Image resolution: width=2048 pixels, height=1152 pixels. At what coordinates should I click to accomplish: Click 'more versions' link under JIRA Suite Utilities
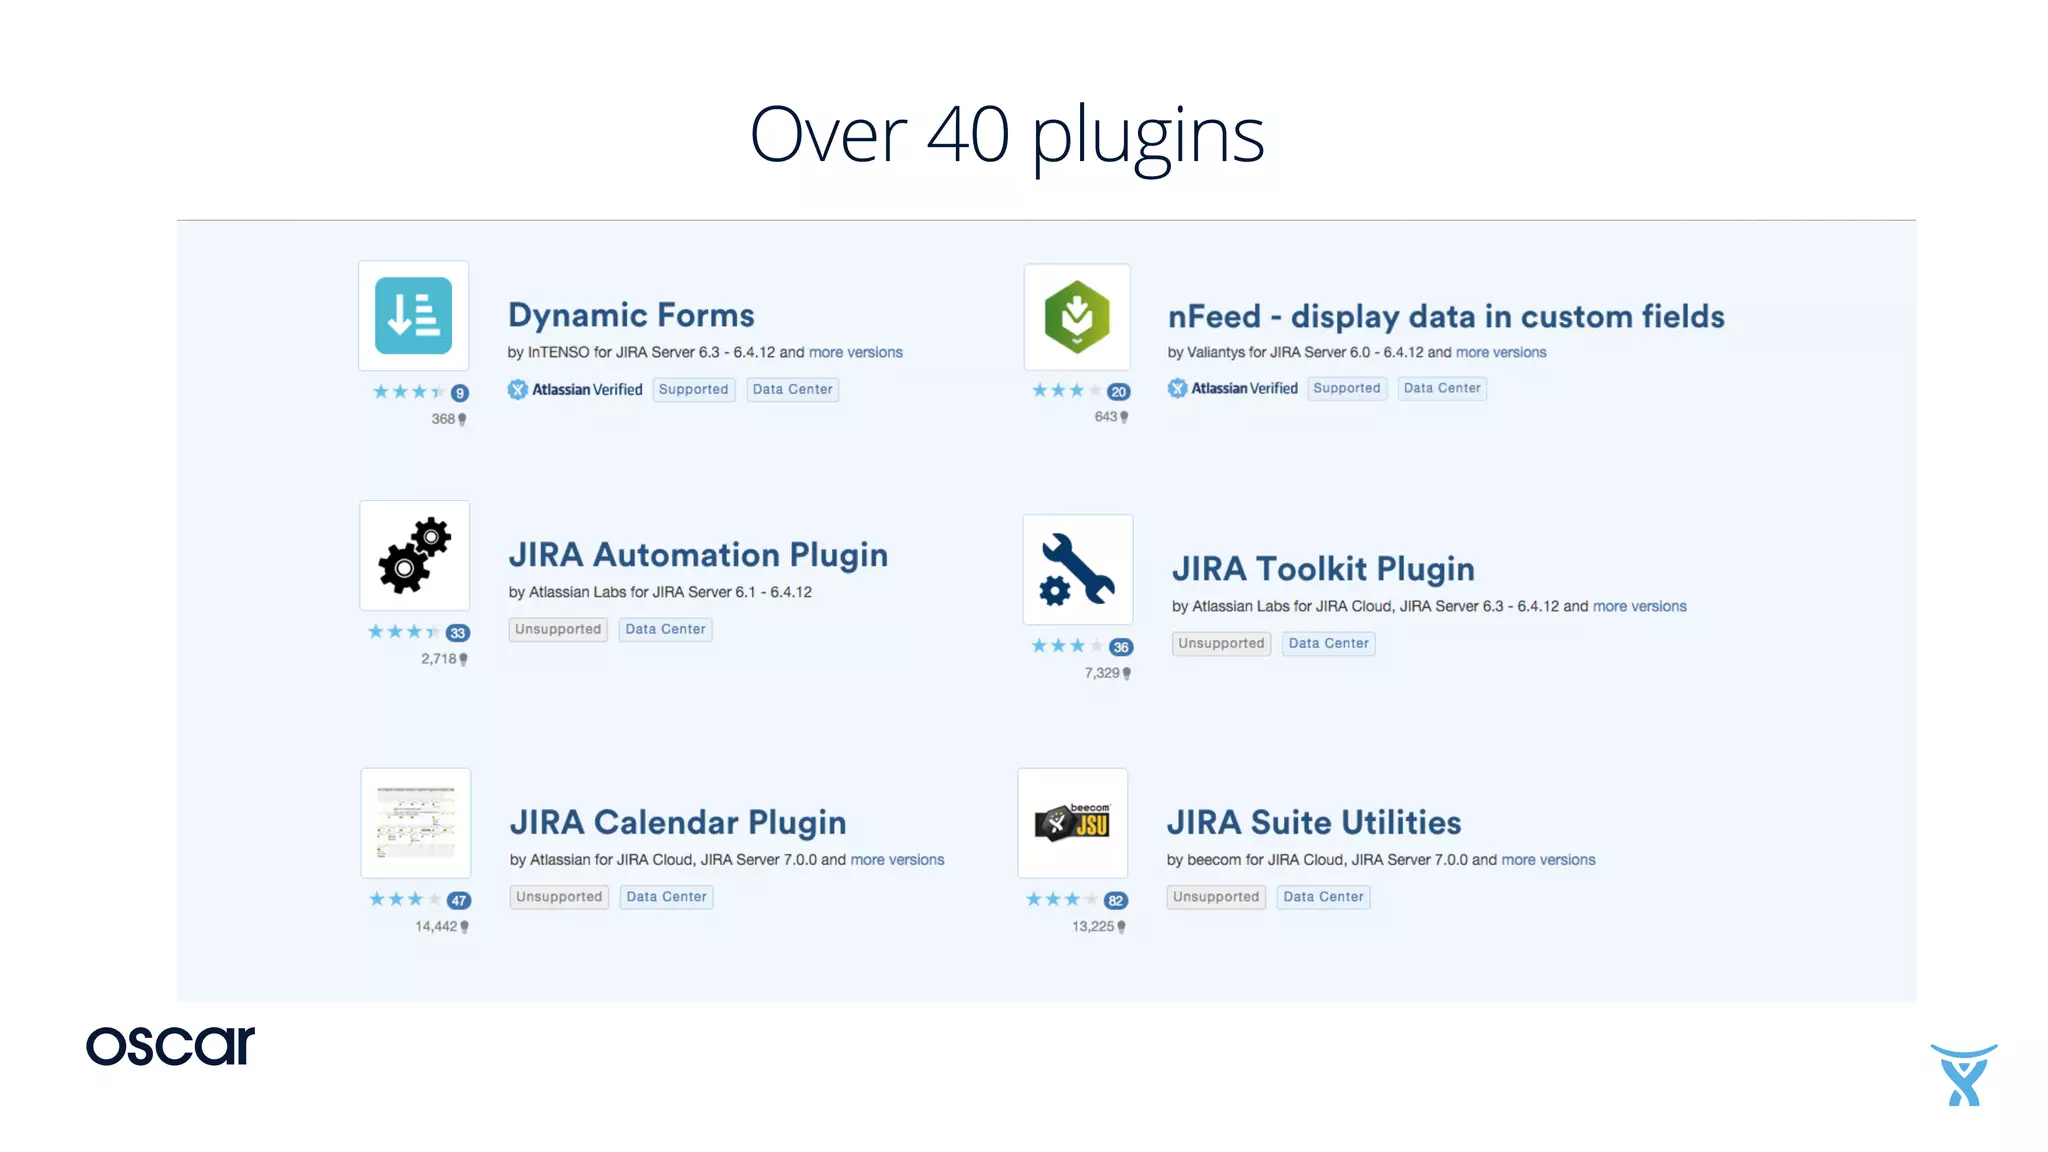(1548, 860)
